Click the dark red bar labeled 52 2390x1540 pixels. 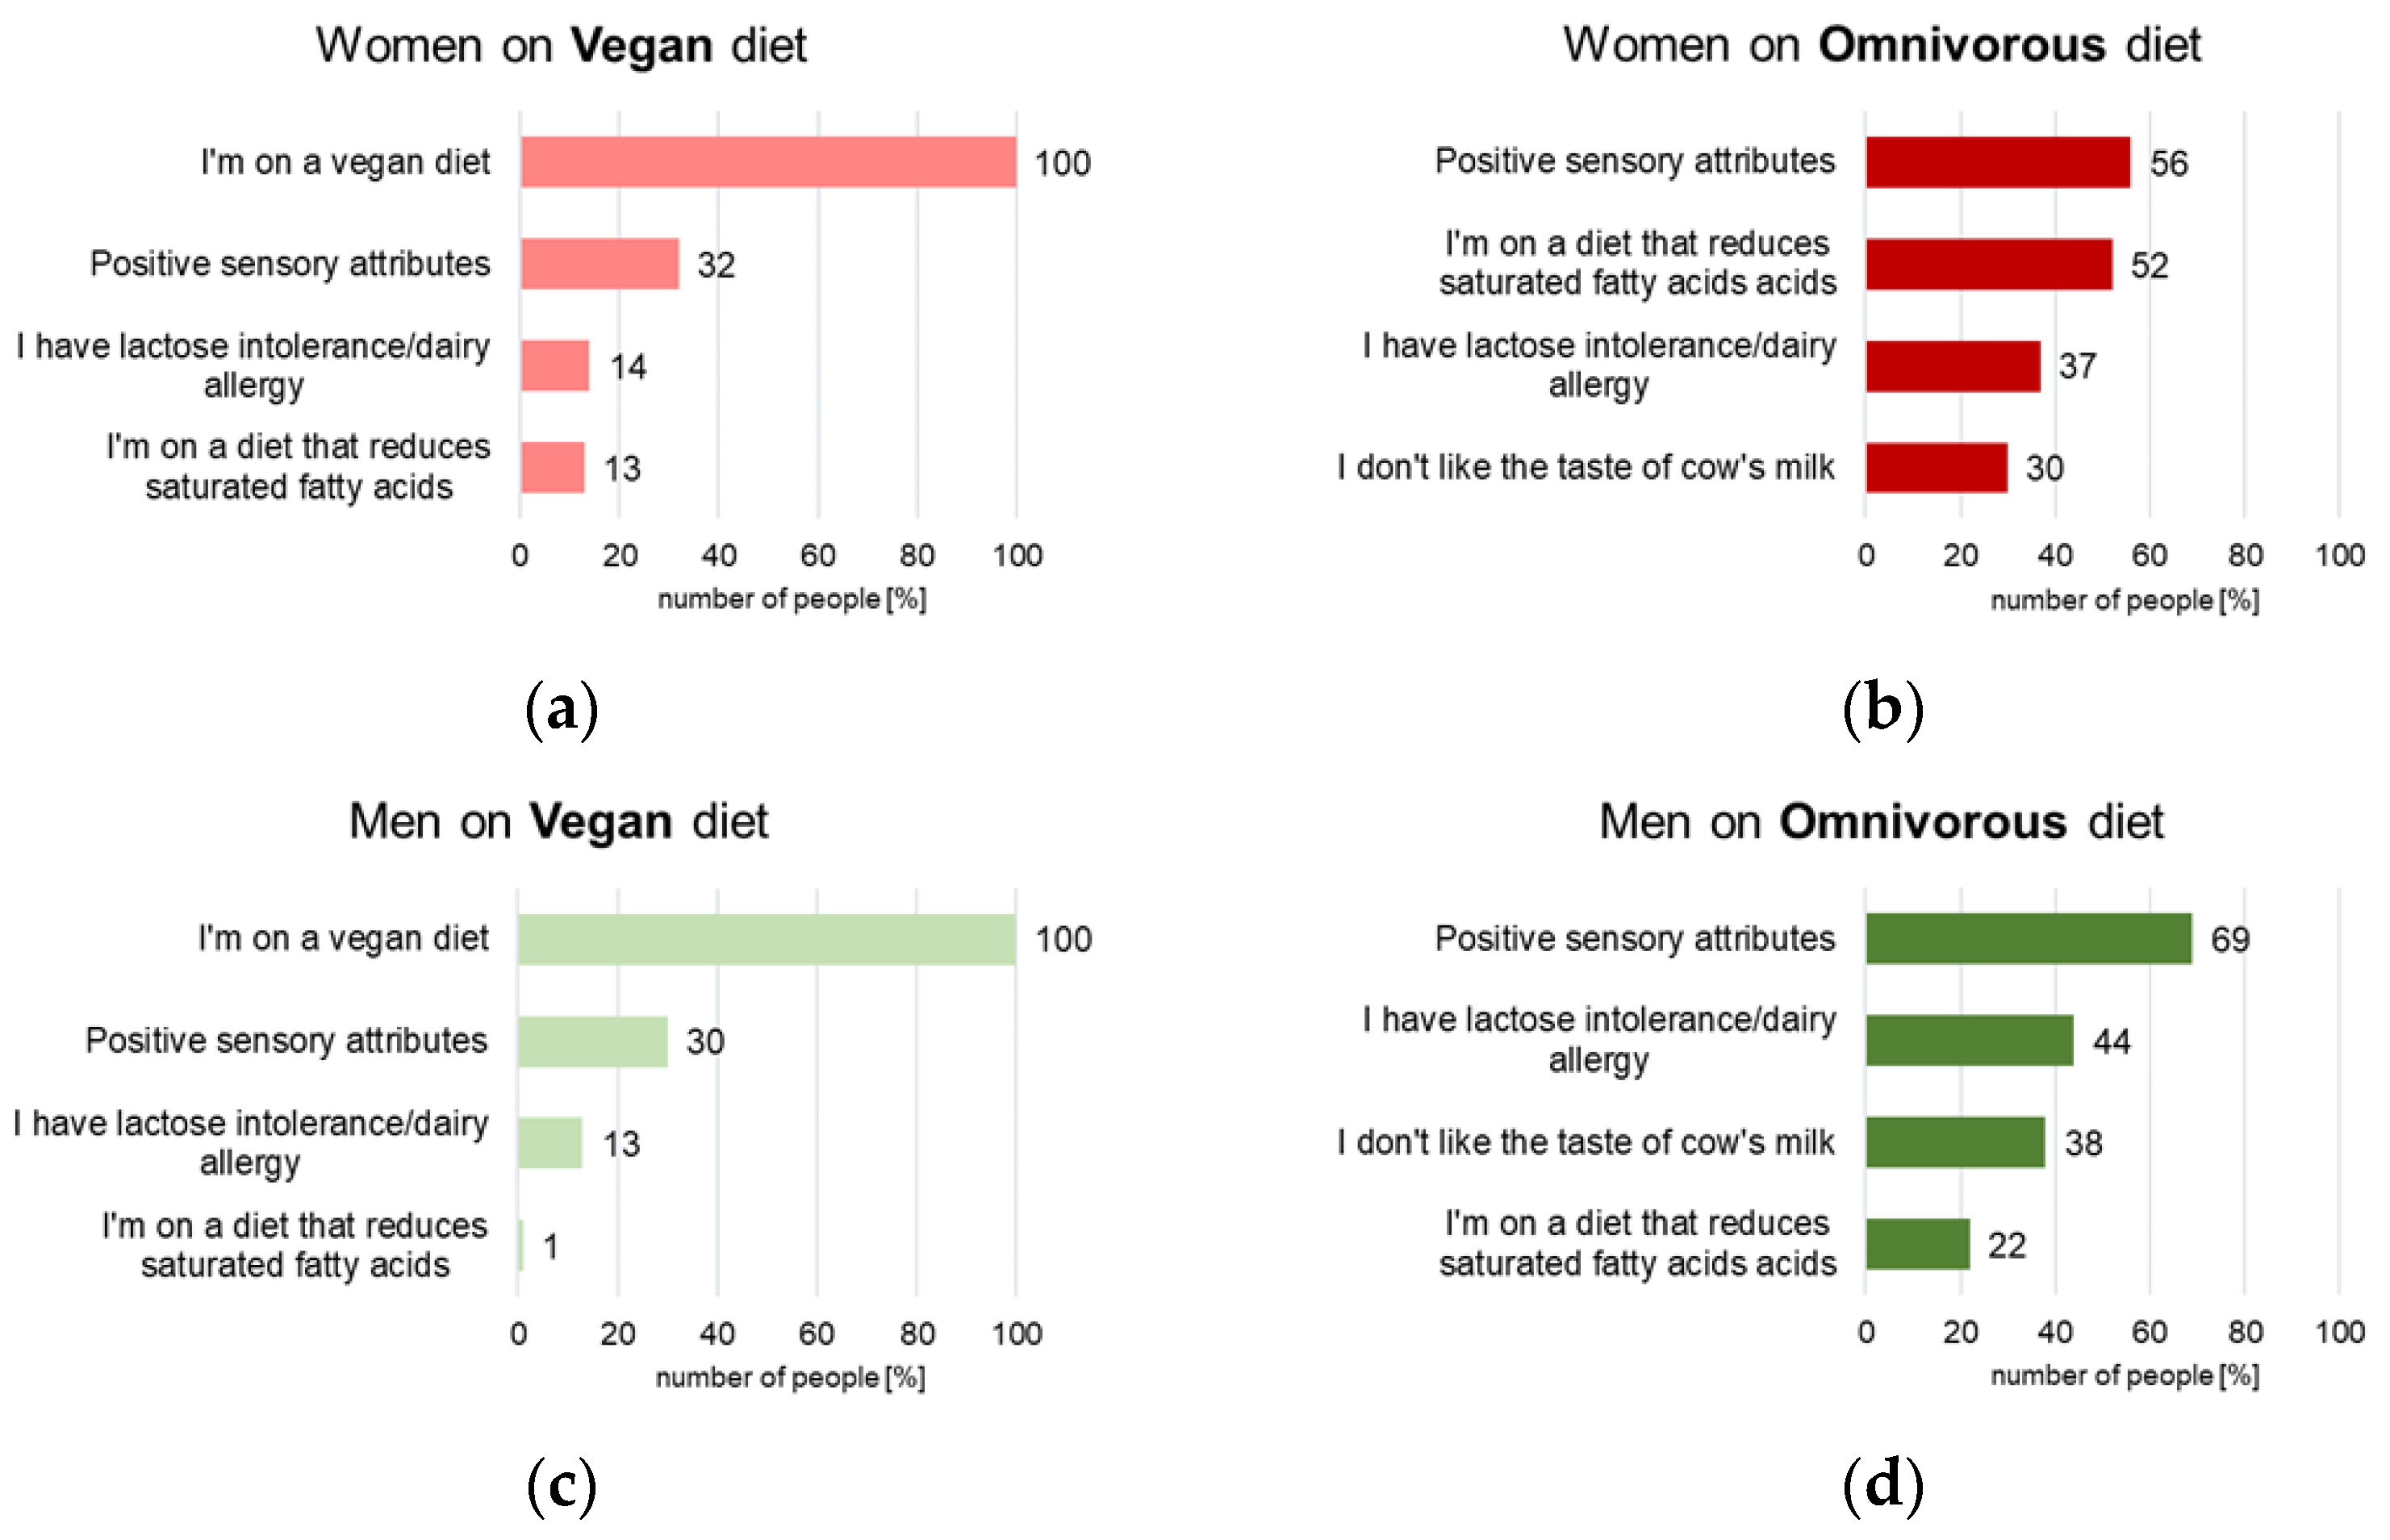pos(1988,264)
